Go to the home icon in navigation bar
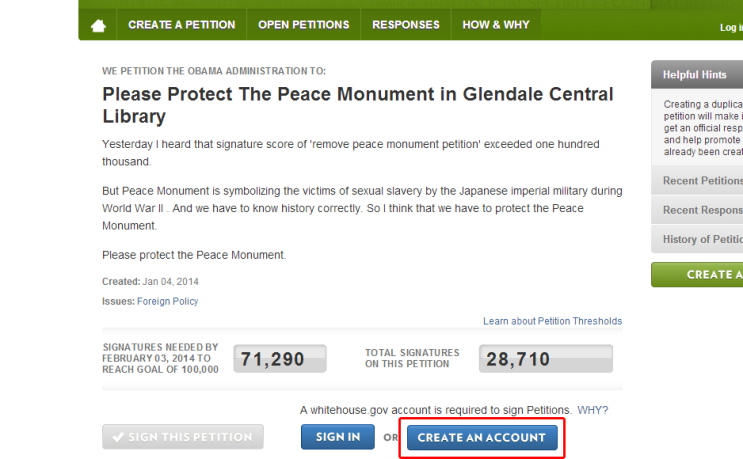Viewport: 743px width, 459px height. [98, 25]
